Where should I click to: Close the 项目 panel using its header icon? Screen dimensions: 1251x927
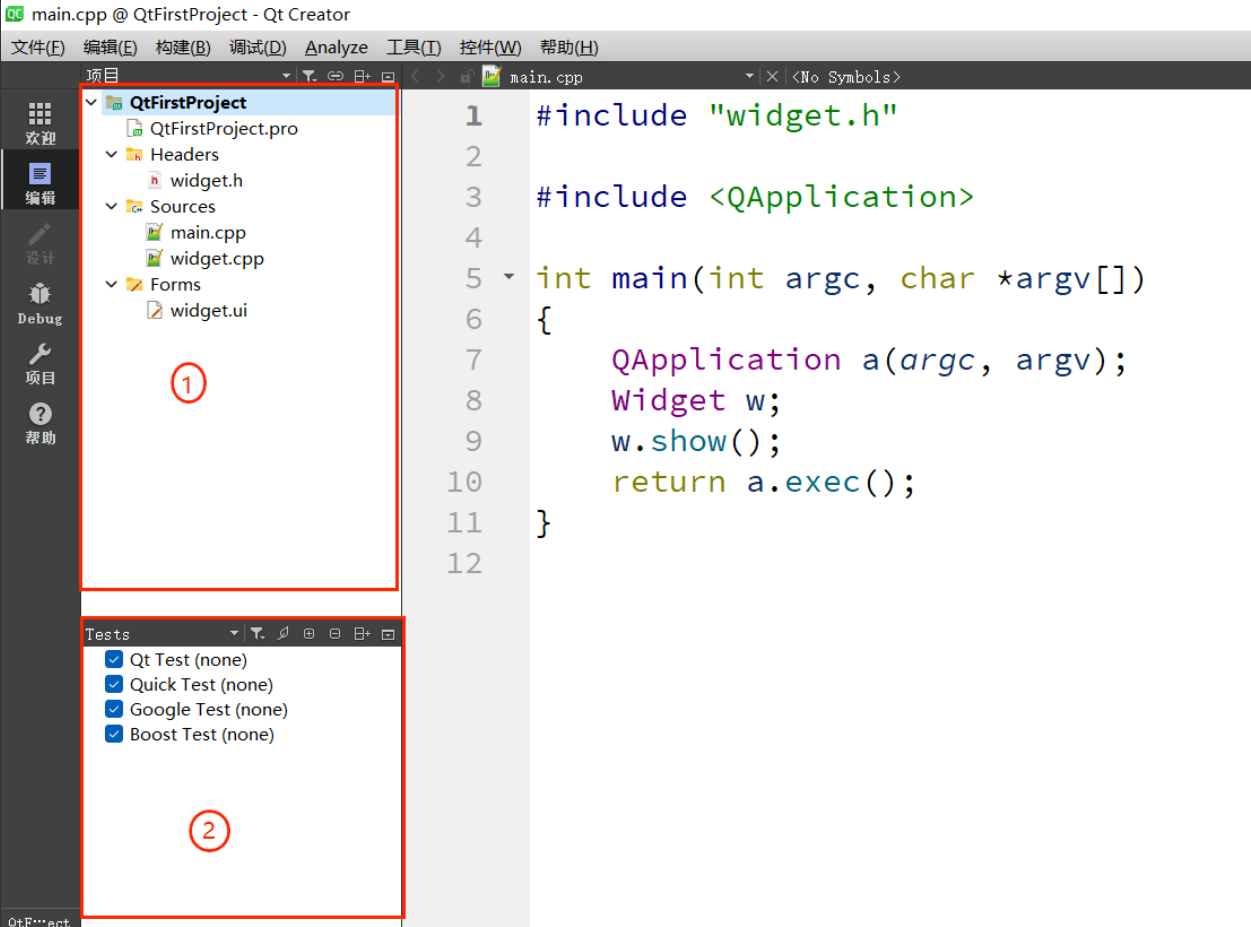[x=388, y=76]
